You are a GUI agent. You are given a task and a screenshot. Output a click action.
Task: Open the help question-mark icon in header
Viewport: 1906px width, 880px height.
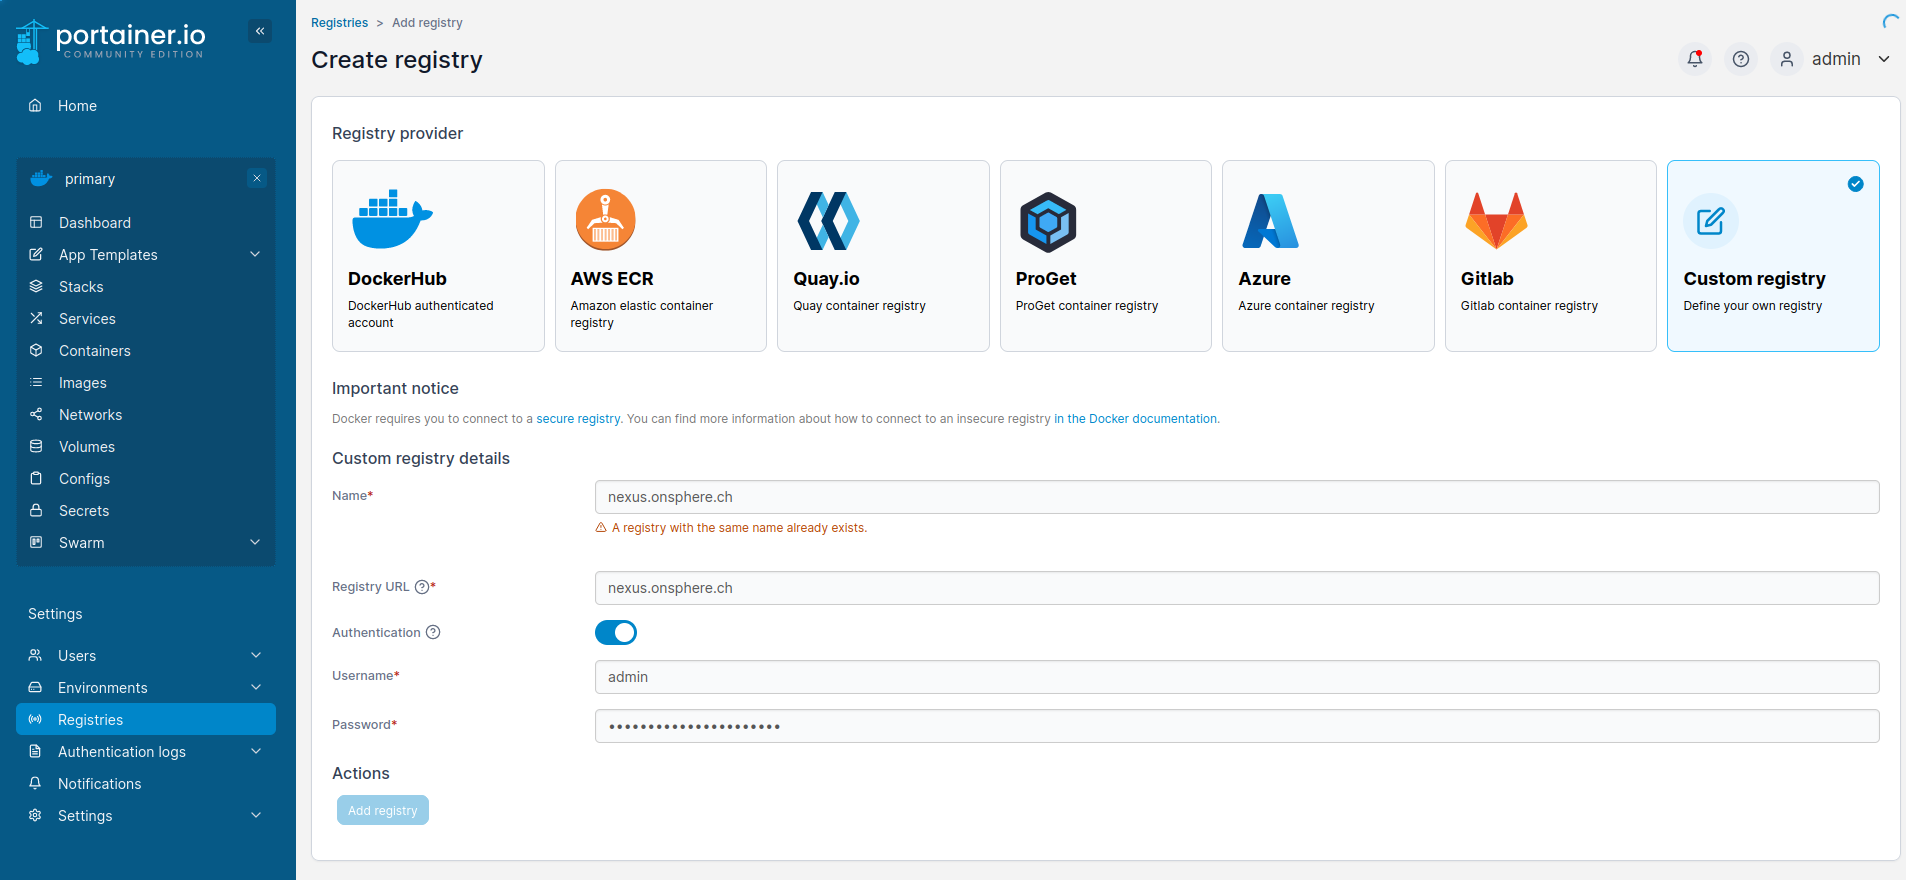pos(1741,59)
